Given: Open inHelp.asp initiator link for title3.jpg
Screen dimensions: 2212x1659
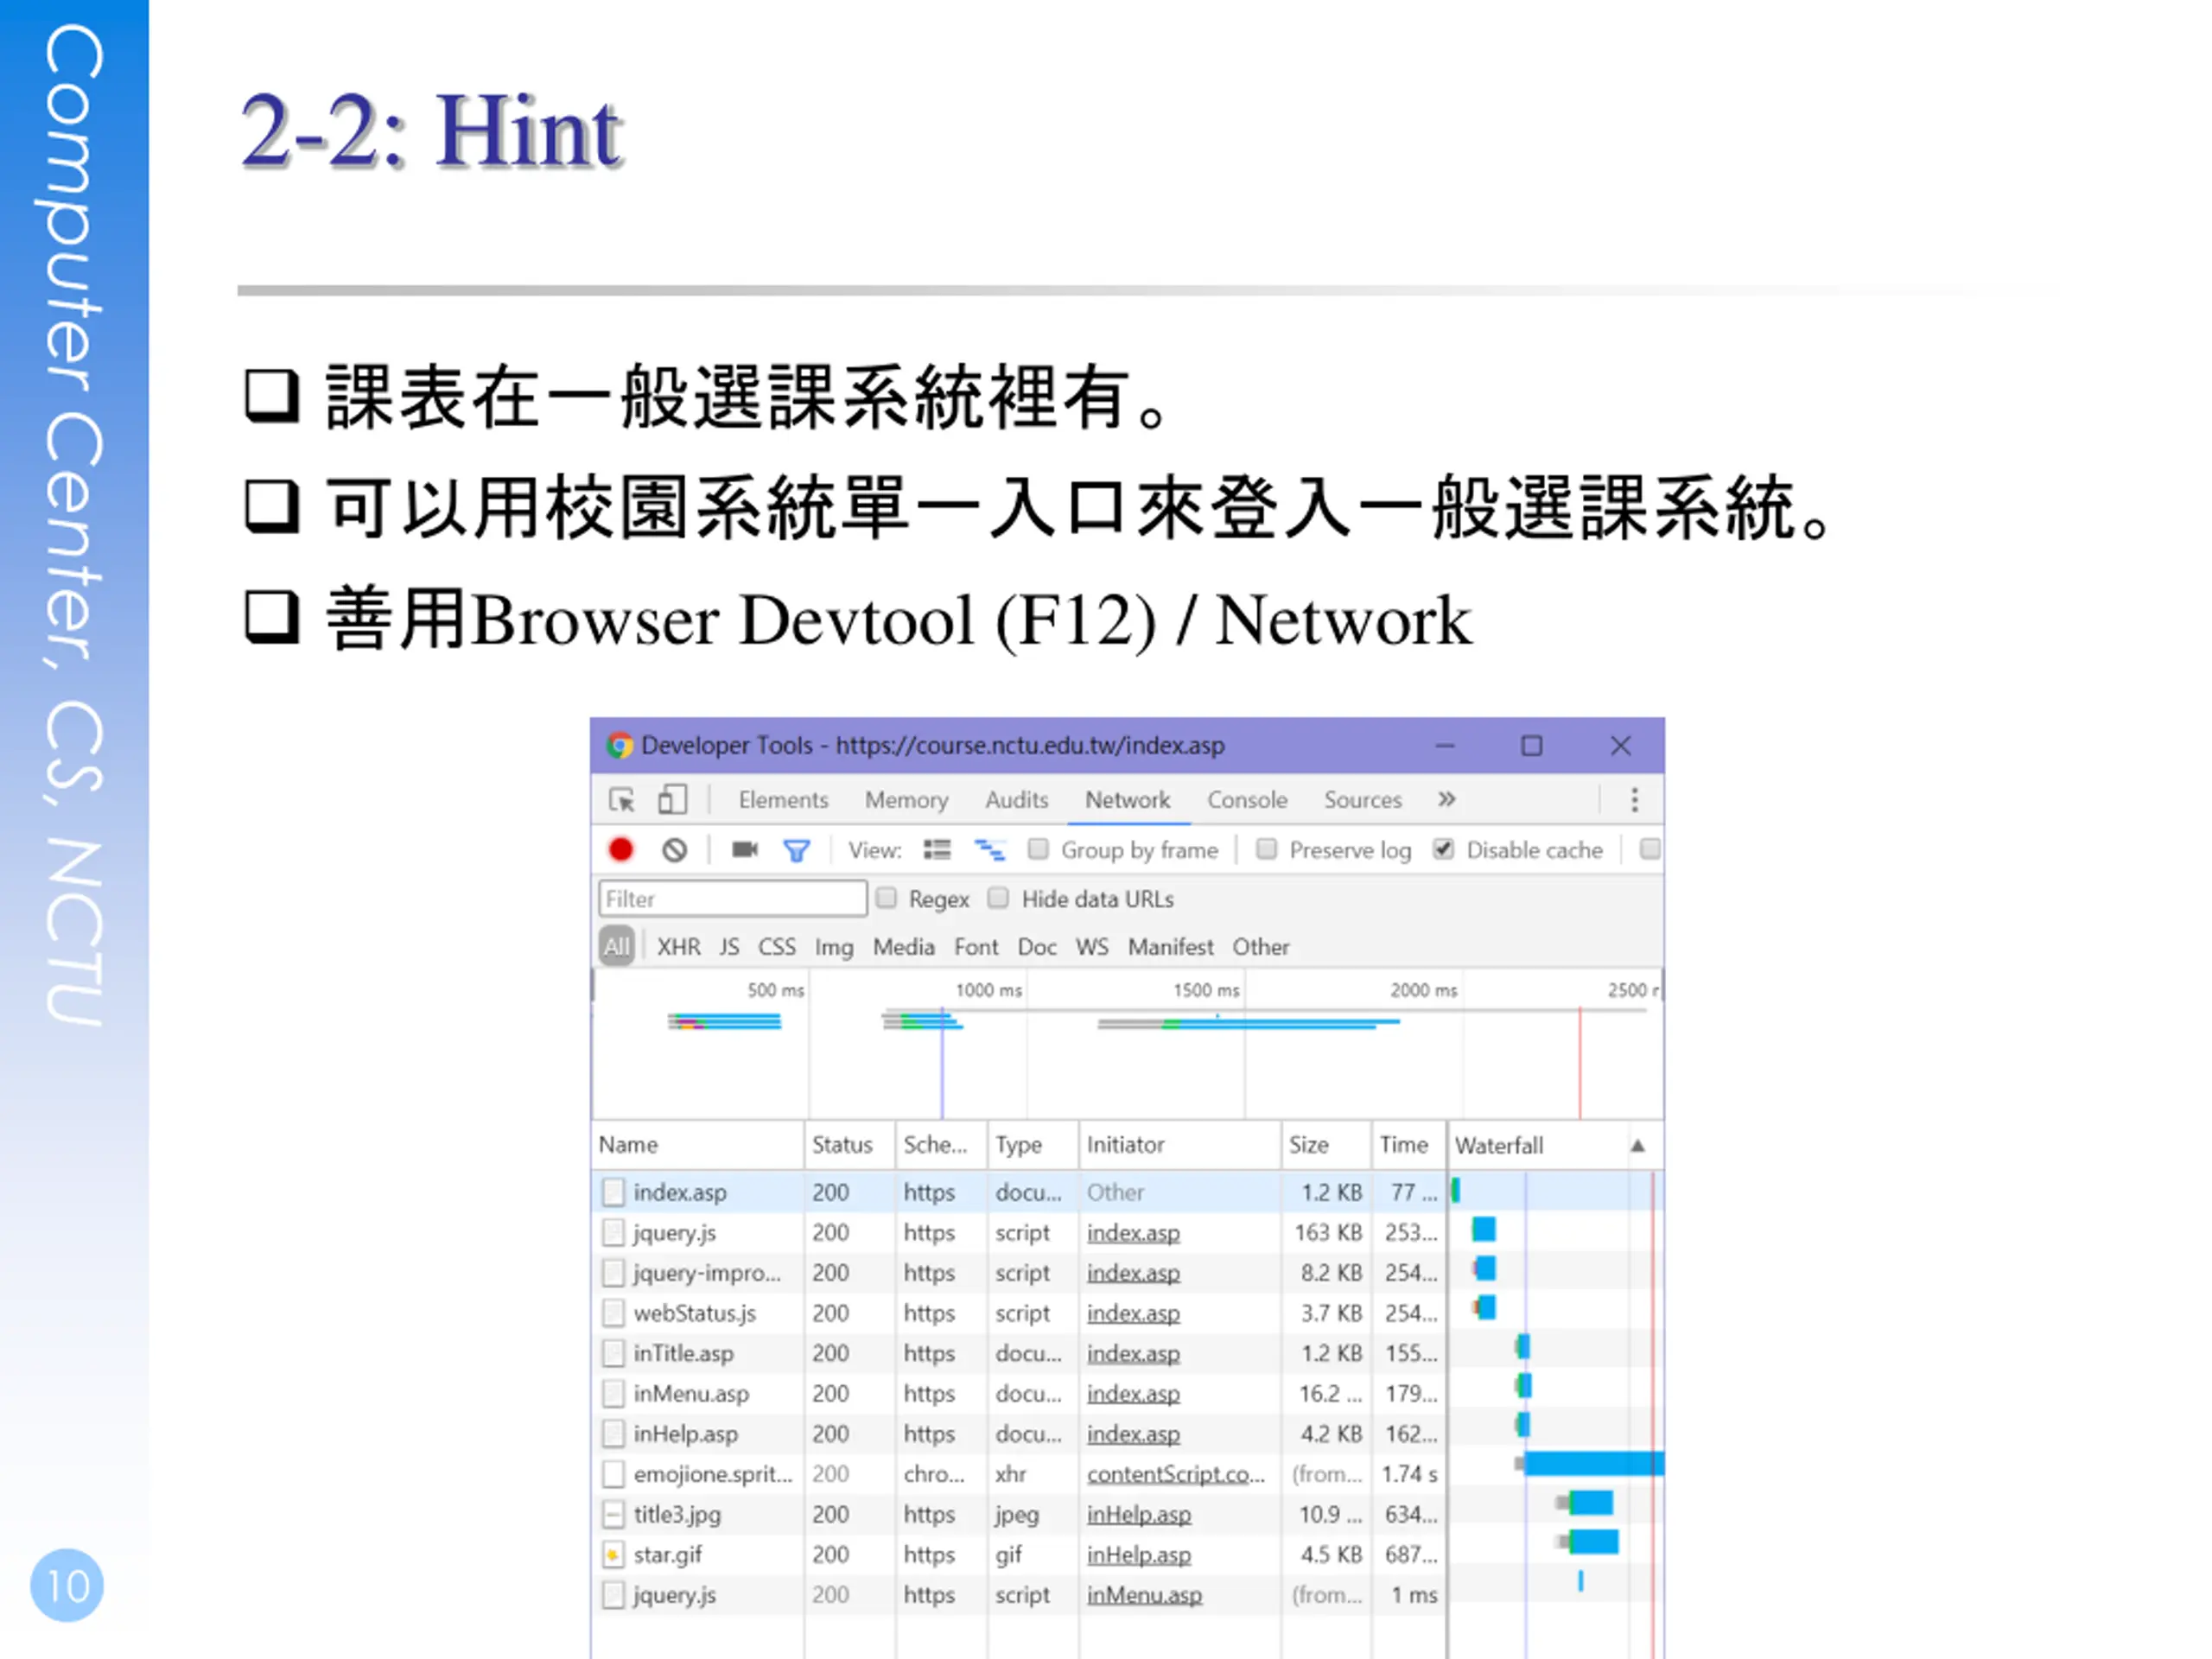Looking at the screenshot, I should pyautogui.click(x=1139, y=1515).
